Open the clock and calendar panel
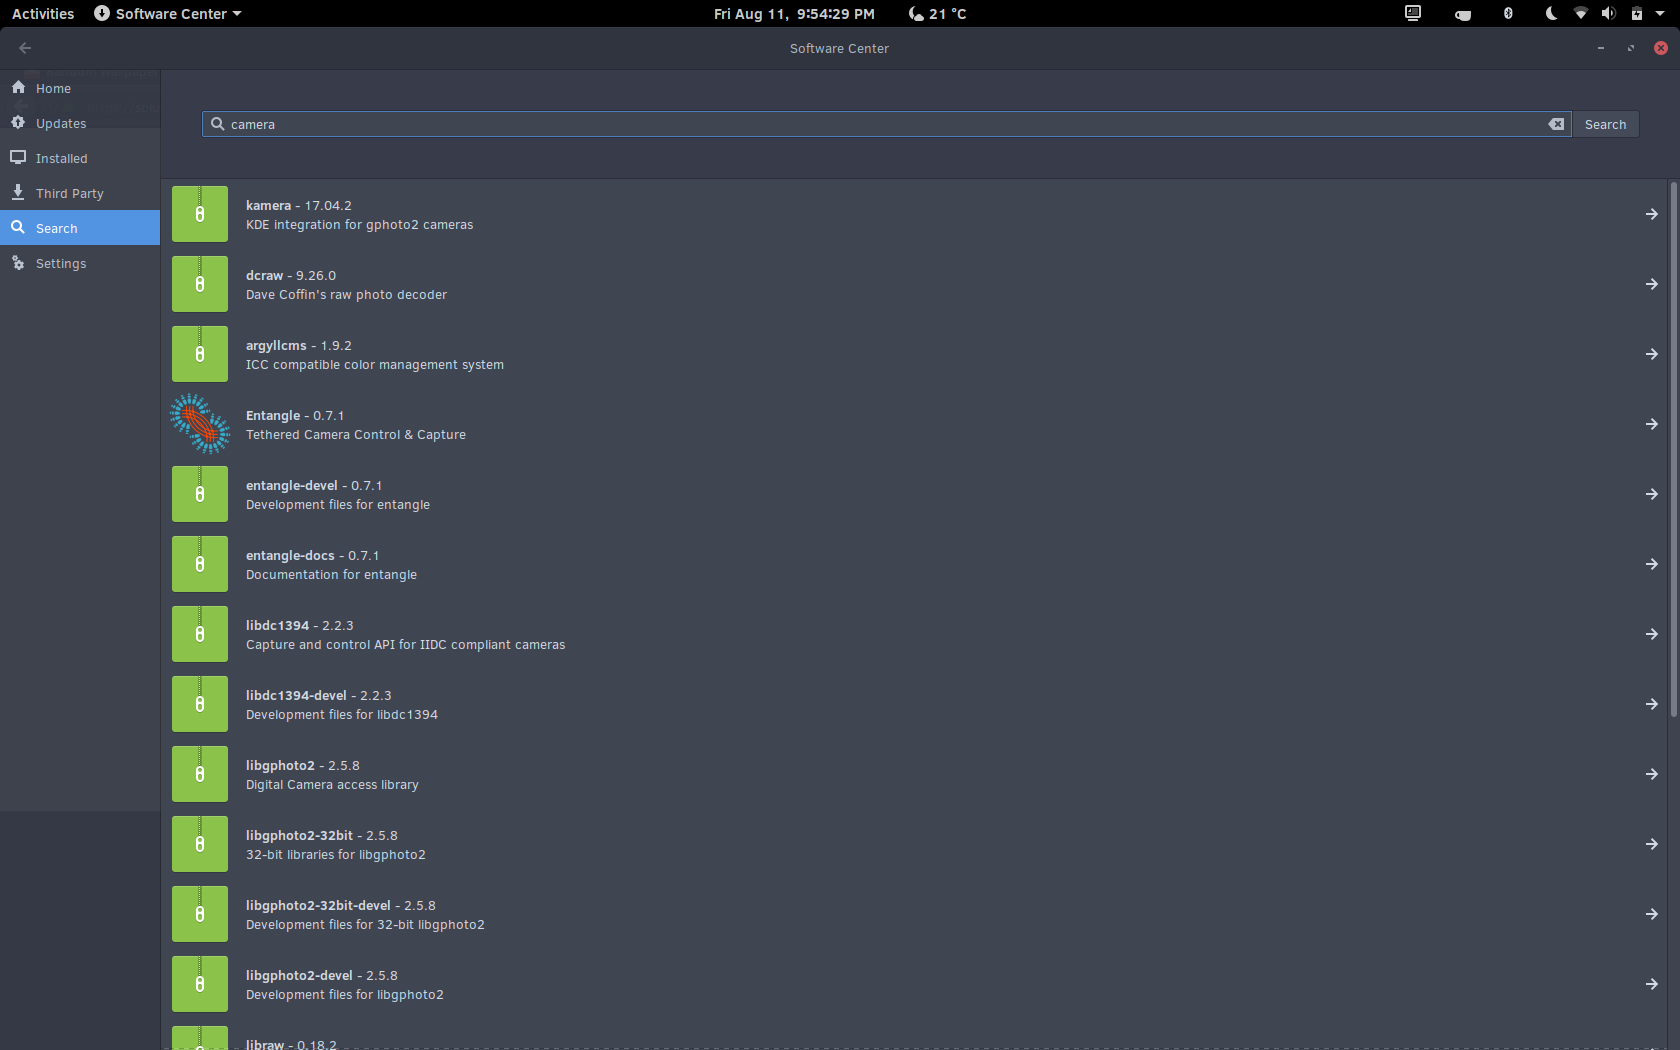1680x1050 pixels. [794, 14]
